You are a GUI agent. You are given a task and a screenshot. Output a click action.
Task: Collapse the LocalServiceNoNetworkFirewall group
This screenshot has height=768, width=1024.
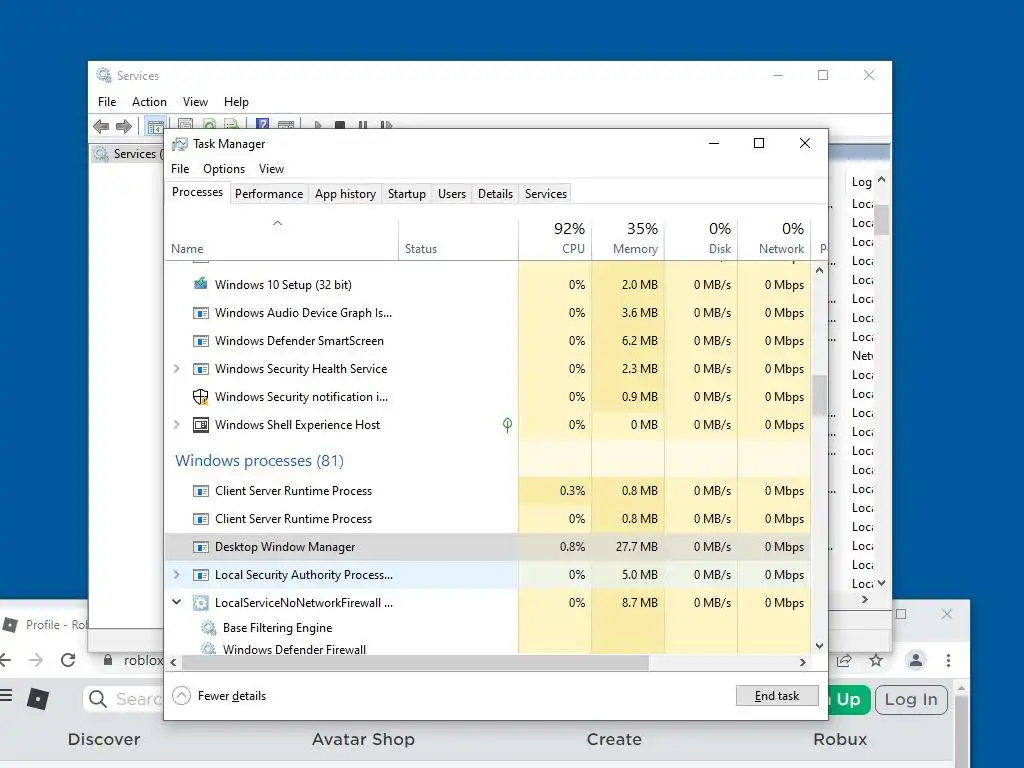[x=176, y=602]
